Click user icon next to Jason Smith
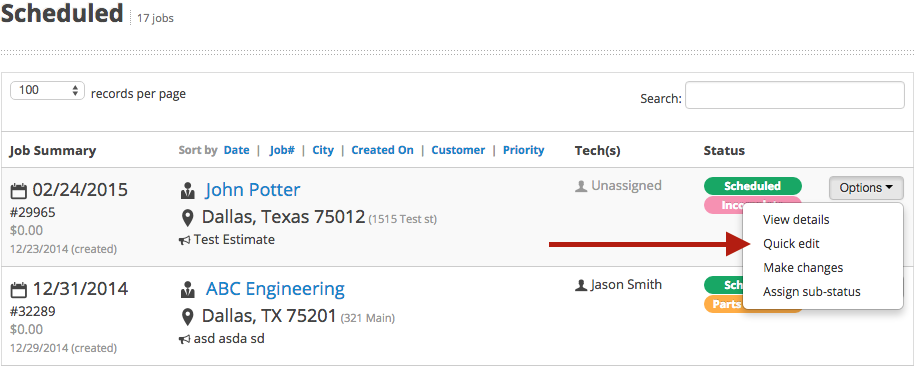916x366 pixels. tap(581, 285)
